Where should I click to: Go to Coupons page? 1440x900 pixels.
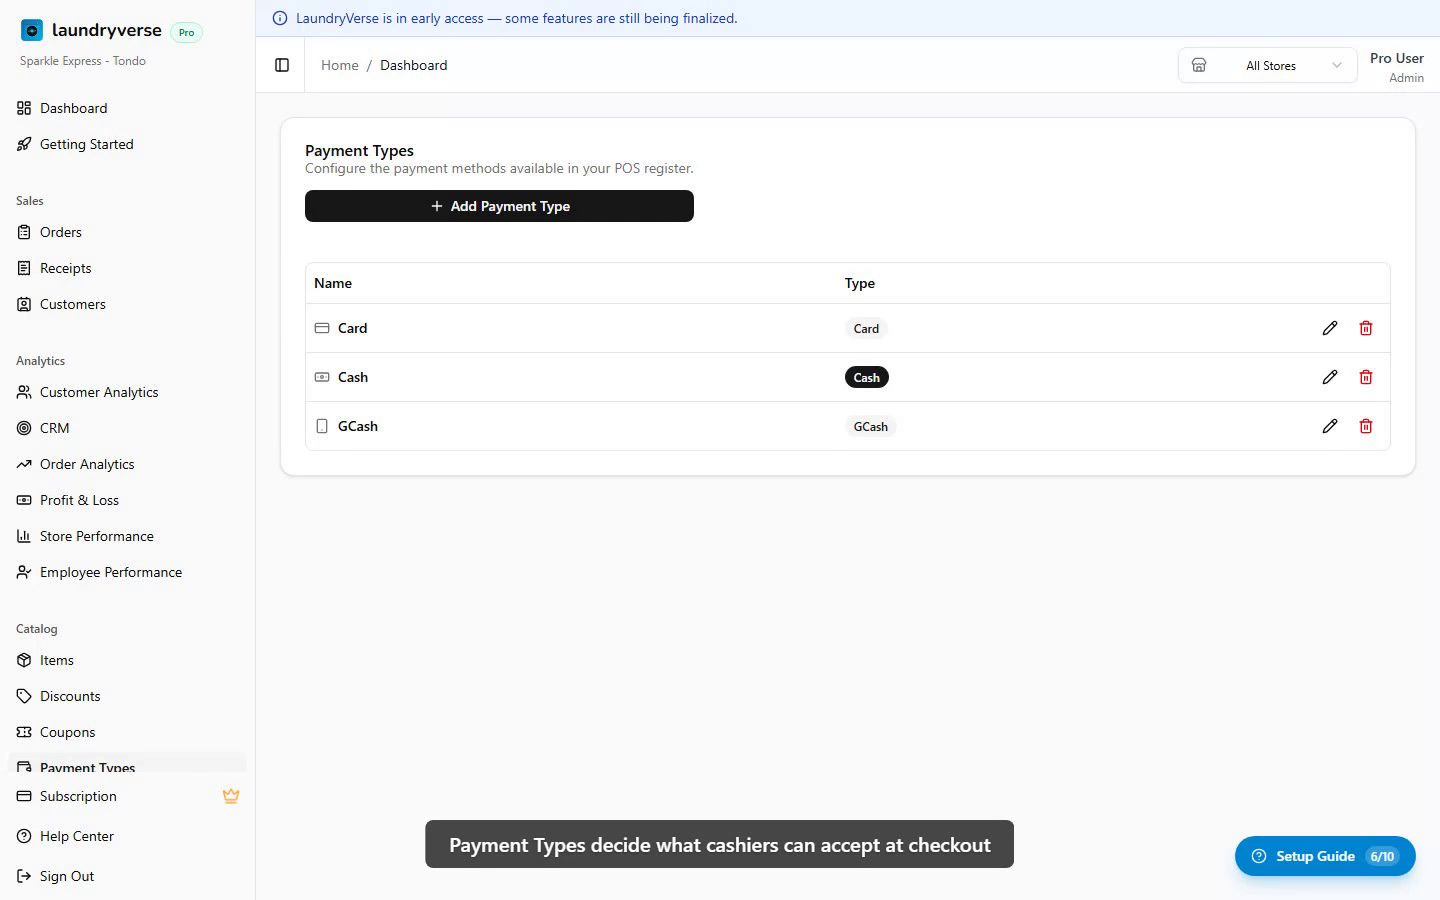pyautogui.click(x=127, y=732)
